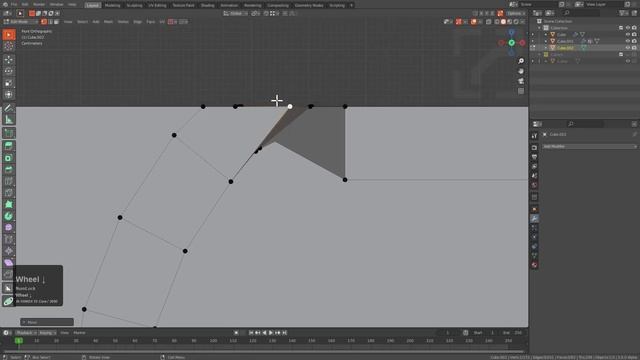Collapse the Collection tree expander
The width and height of the screenshot is (640, 360).
pyautogui.click(x=540, y=28)
